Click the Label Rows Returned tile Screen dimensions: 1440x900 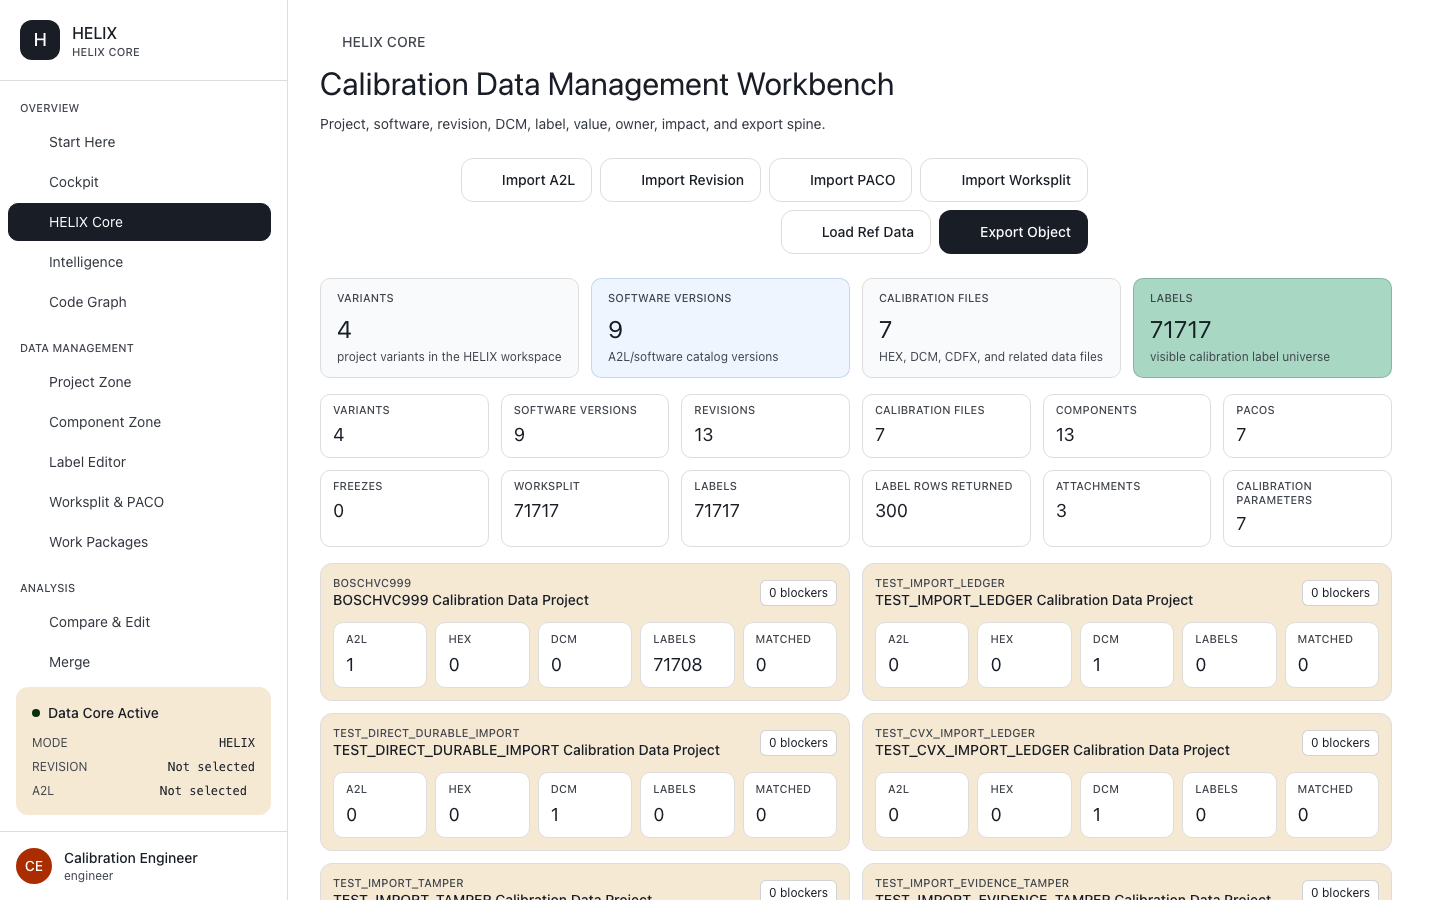click(946, 508)
